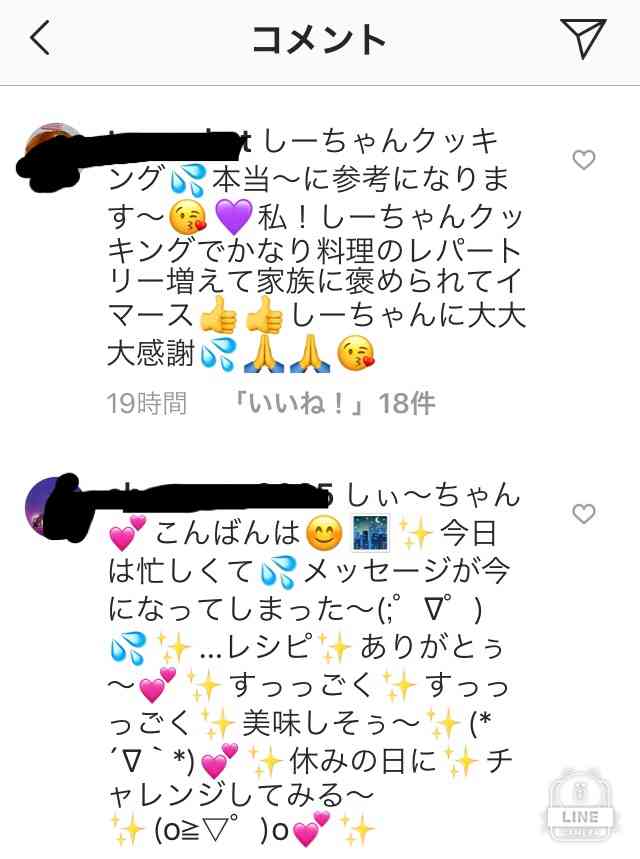Image resolution: width=640 pixels, height=859 pixels.
Task: Tap the 19時間 timestamp on first comment
Action: pyautogui.click(x=146, y=404)
